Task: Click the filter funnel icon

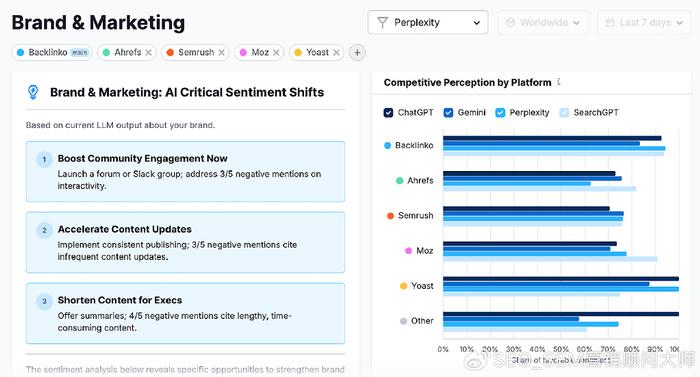Action: coord(383,22)
